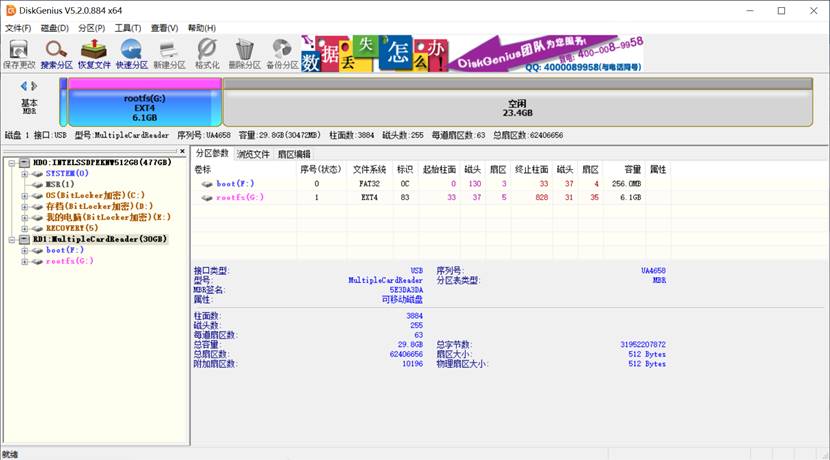
Task: Collapse the RD1 disk tree node
Action: tap(12, 240)
